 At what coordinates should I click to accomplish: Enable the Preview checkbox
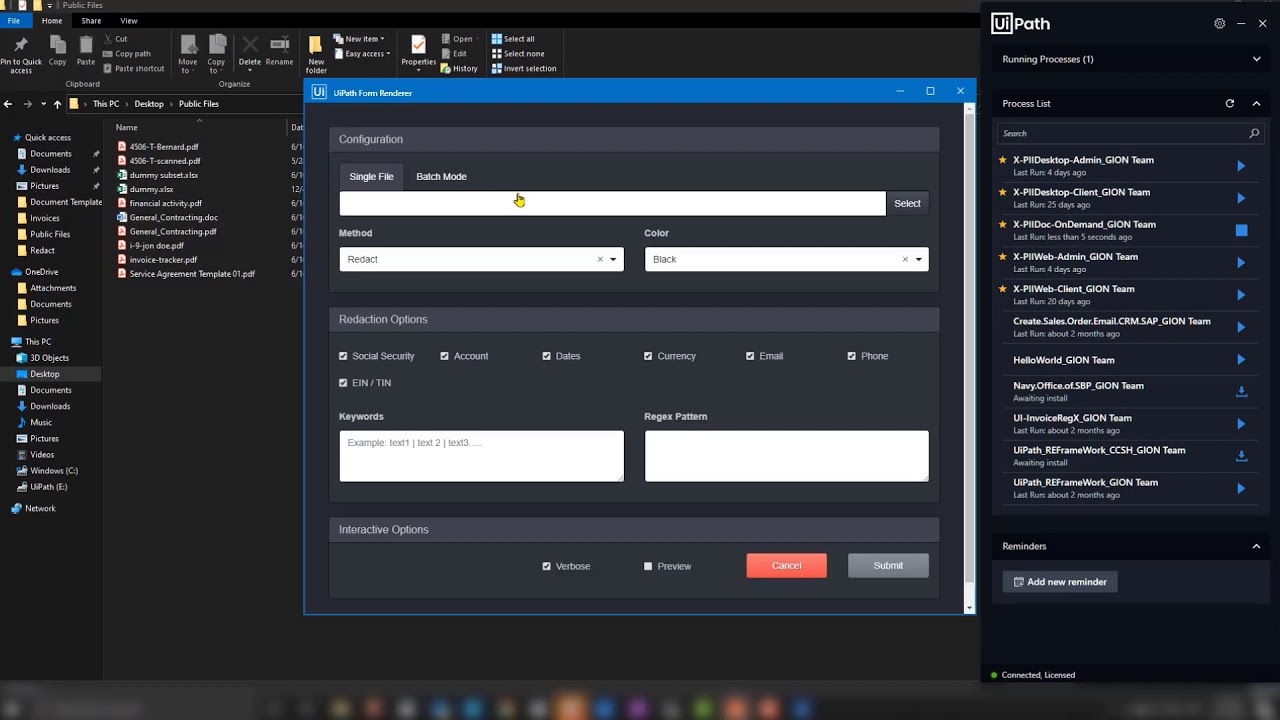pyautogui.click(x=648, y=566)
